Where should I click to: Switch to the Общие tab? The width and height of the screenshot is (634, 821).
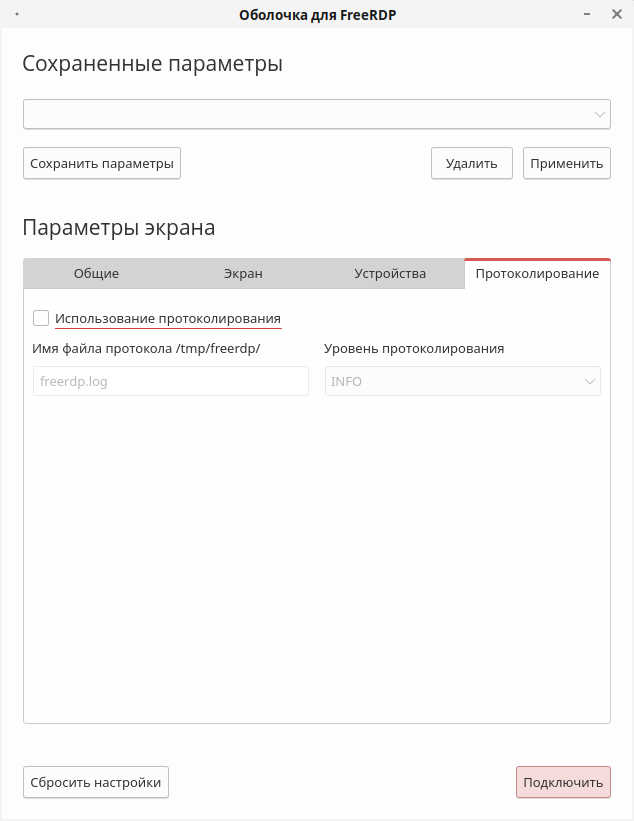pyautogui.click(x=96, y=273)
